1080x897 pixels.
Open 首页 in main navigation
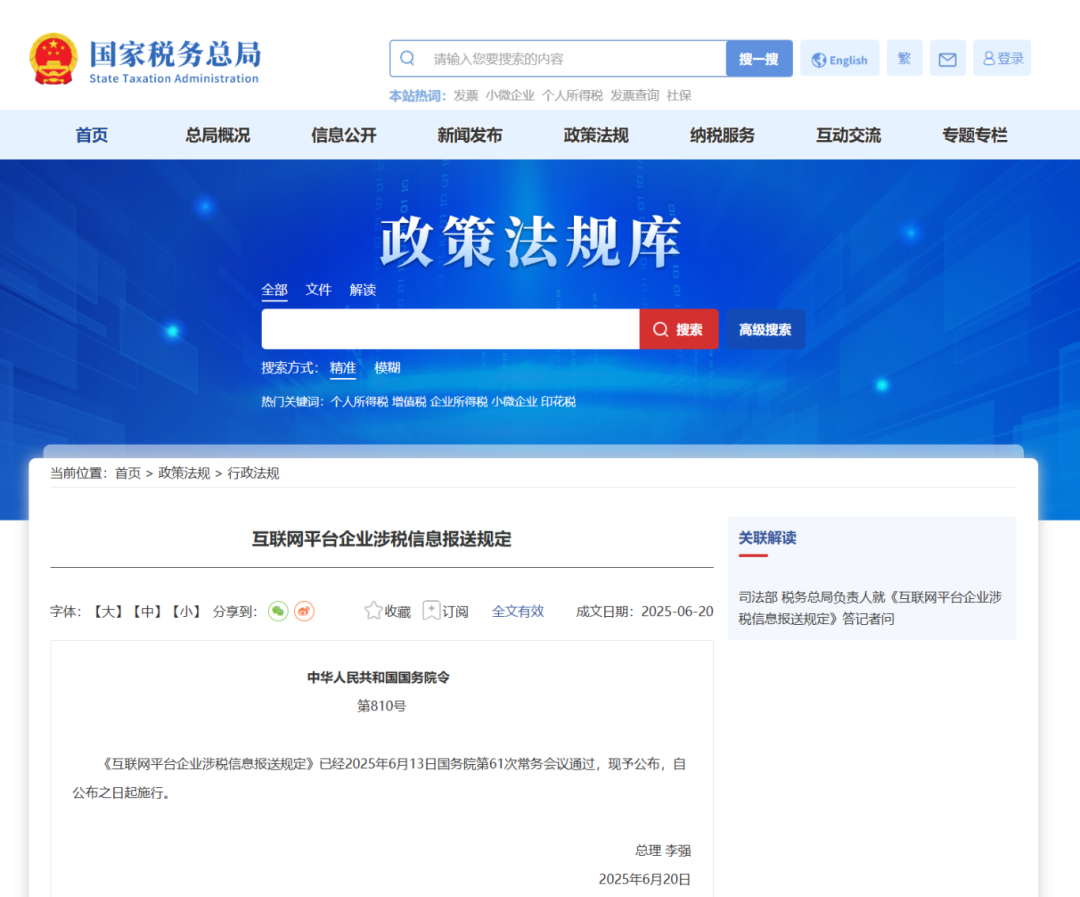(x=92, y=135)
